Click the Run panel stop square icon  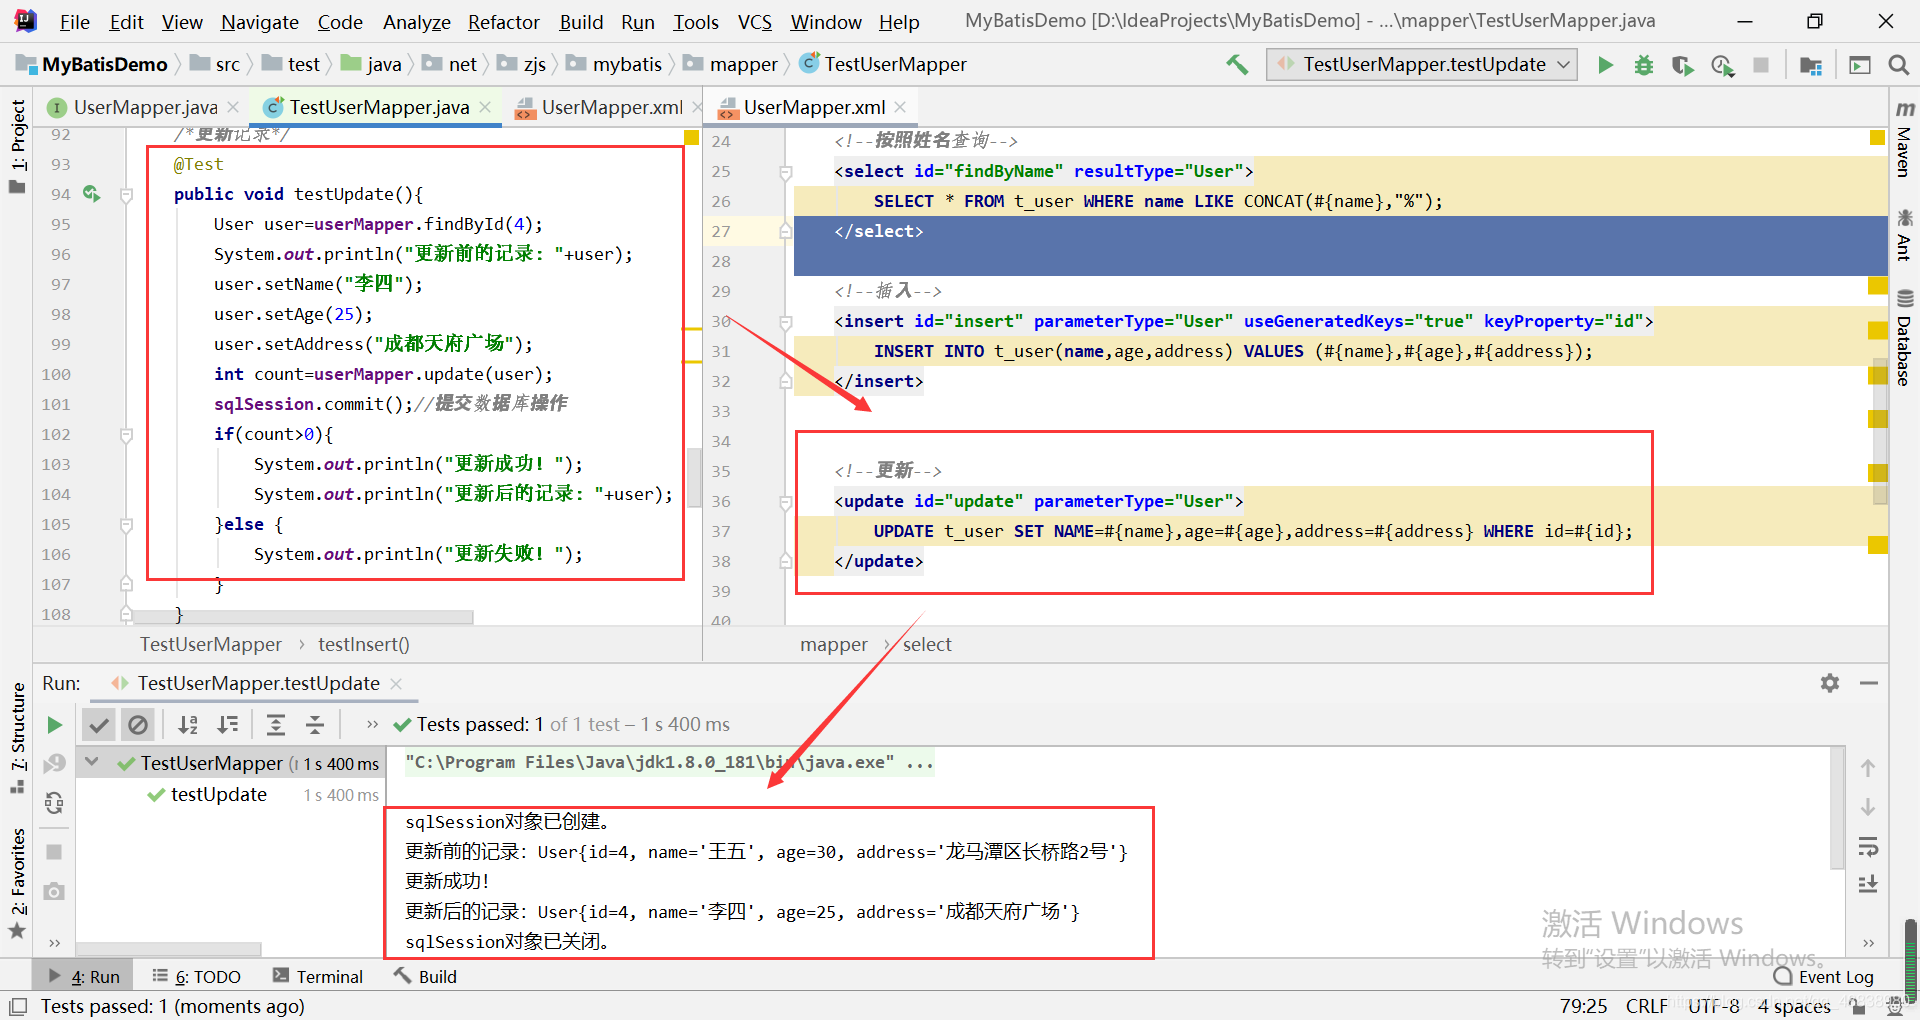coord(54,852)
